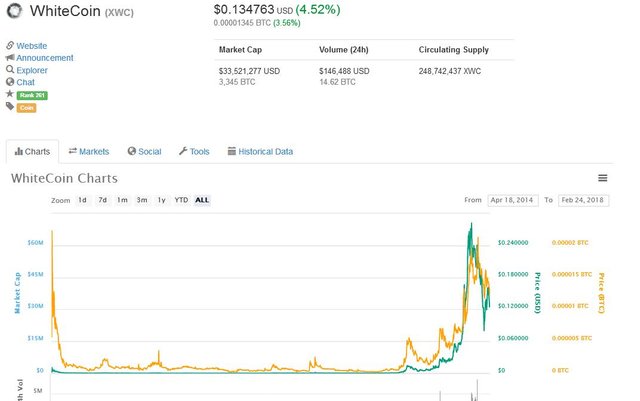Set chart zoom to 7d
The image size is (640, 401).
point(102,200)
